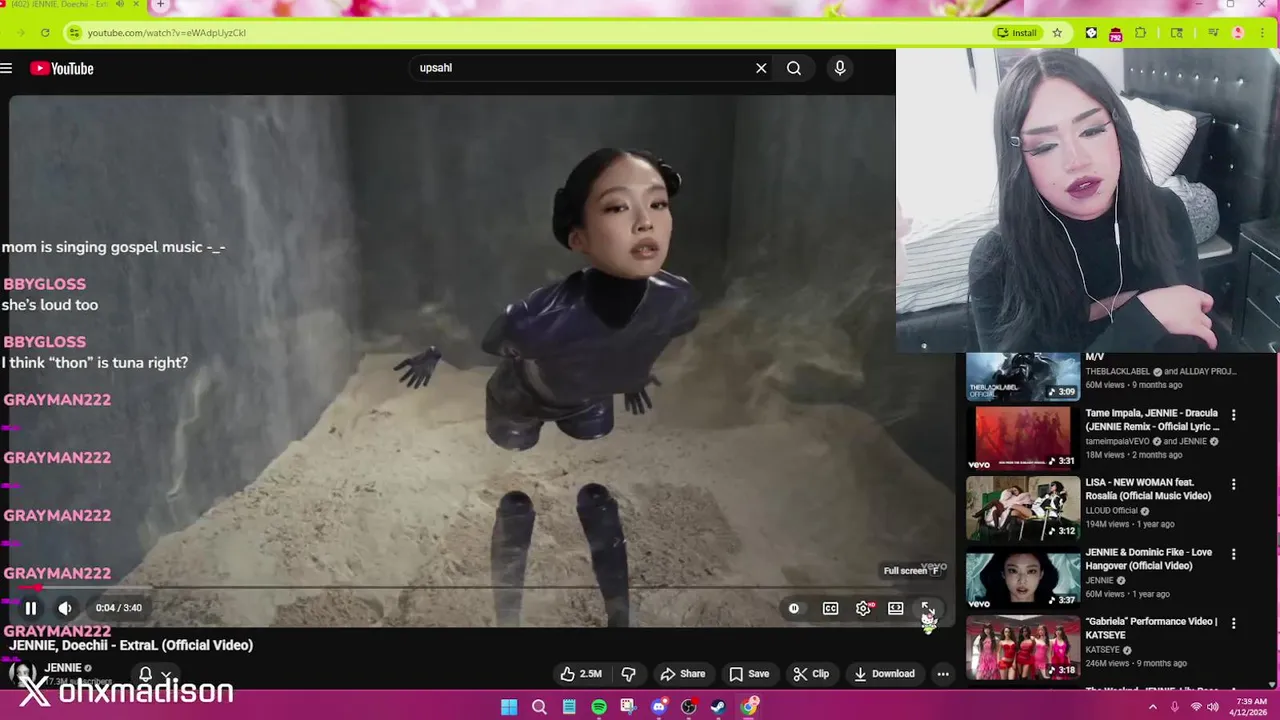Open the title 'JENNIE & Dominic Fike - Love Hangover'

tap(1148, 559)
